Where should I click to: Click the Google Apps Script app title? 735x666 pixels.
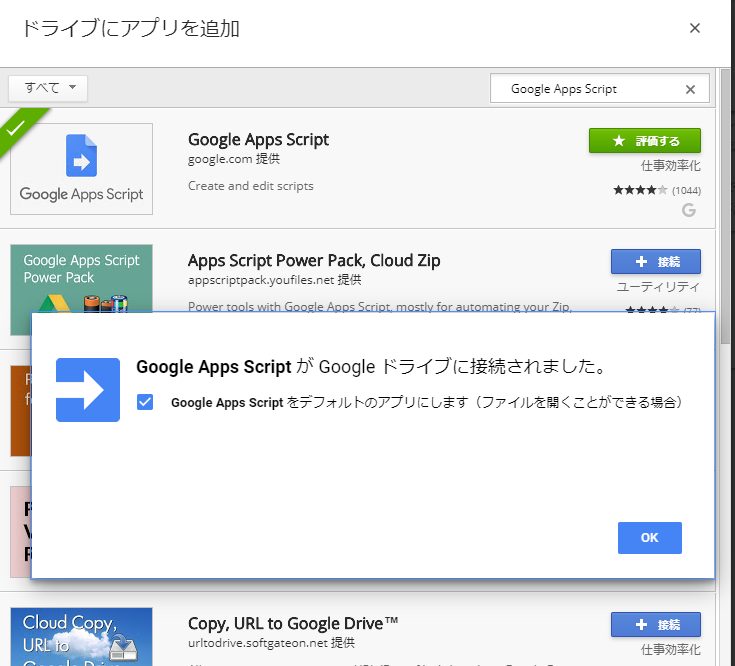[258, 139]
